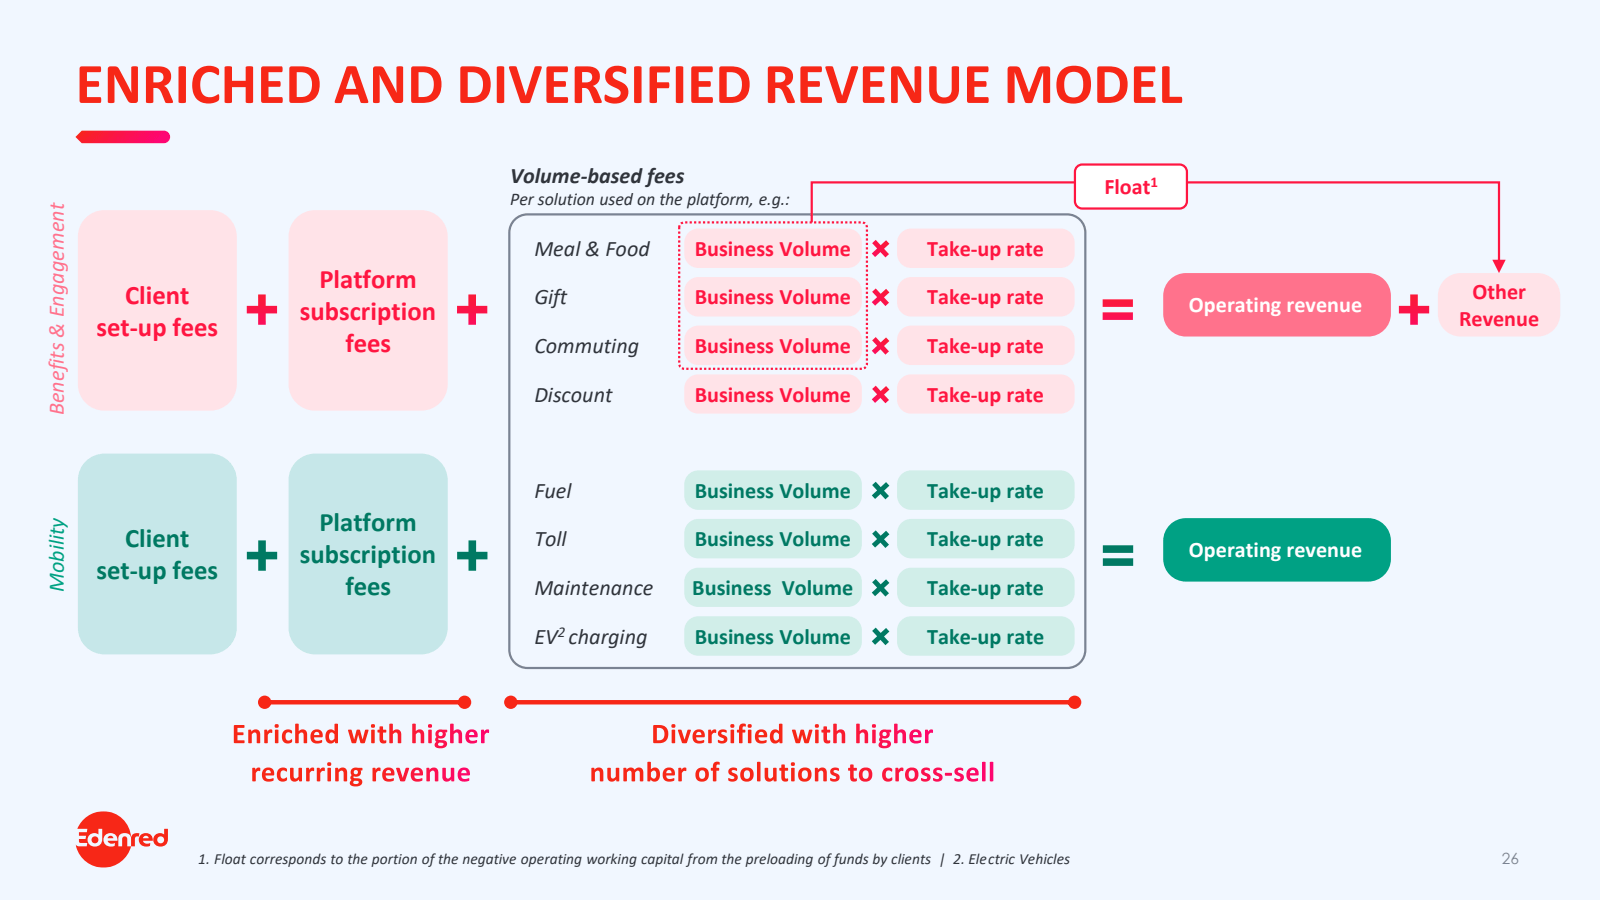Click the pink Client set-up fees box

(157, 310)
